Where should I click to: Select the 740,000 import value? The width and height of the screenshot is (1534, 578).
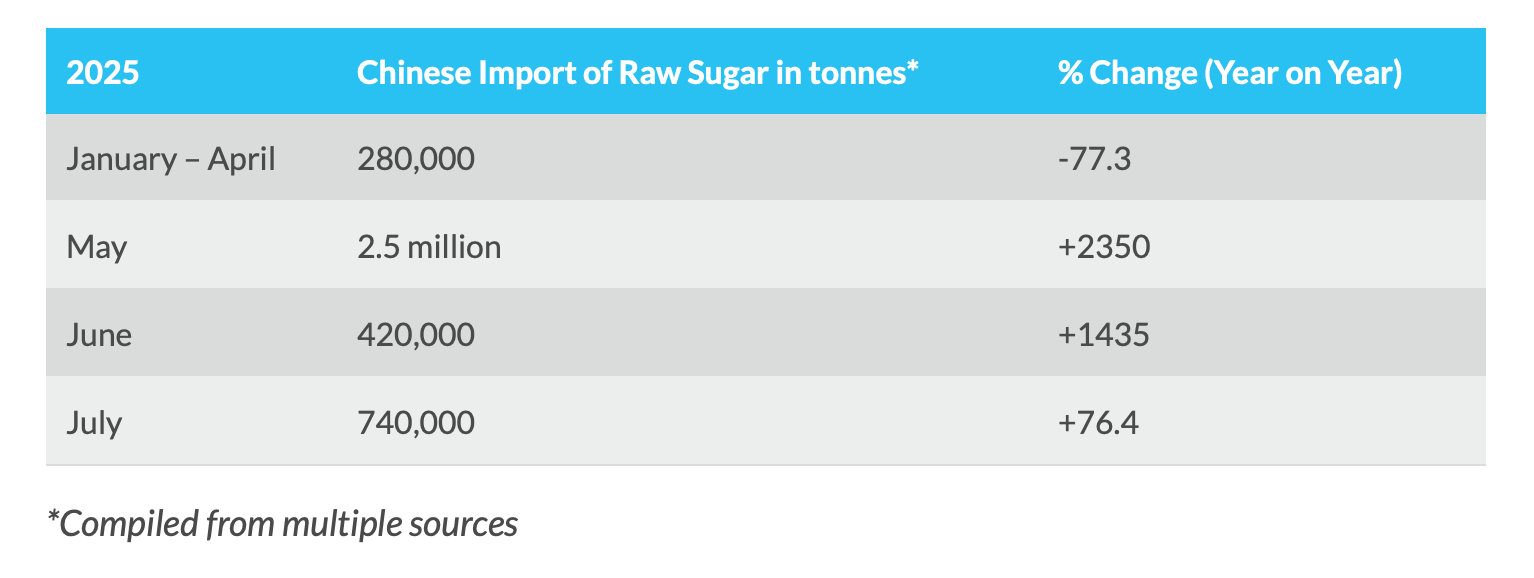pyautogui.click(x=415, y=423)
